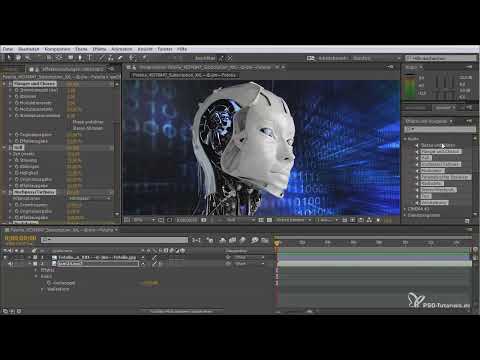Open the Animation menu
The width and height of the screenshot is (480, 360).
point(121,49)
